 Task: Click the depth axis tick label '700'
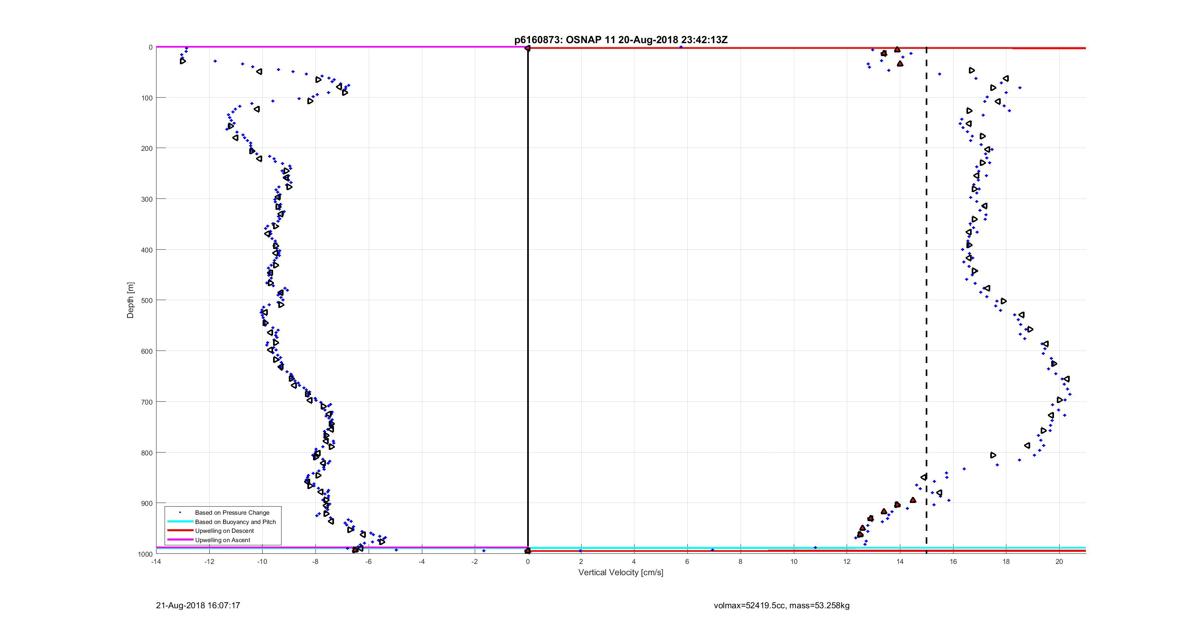[146, 402]
